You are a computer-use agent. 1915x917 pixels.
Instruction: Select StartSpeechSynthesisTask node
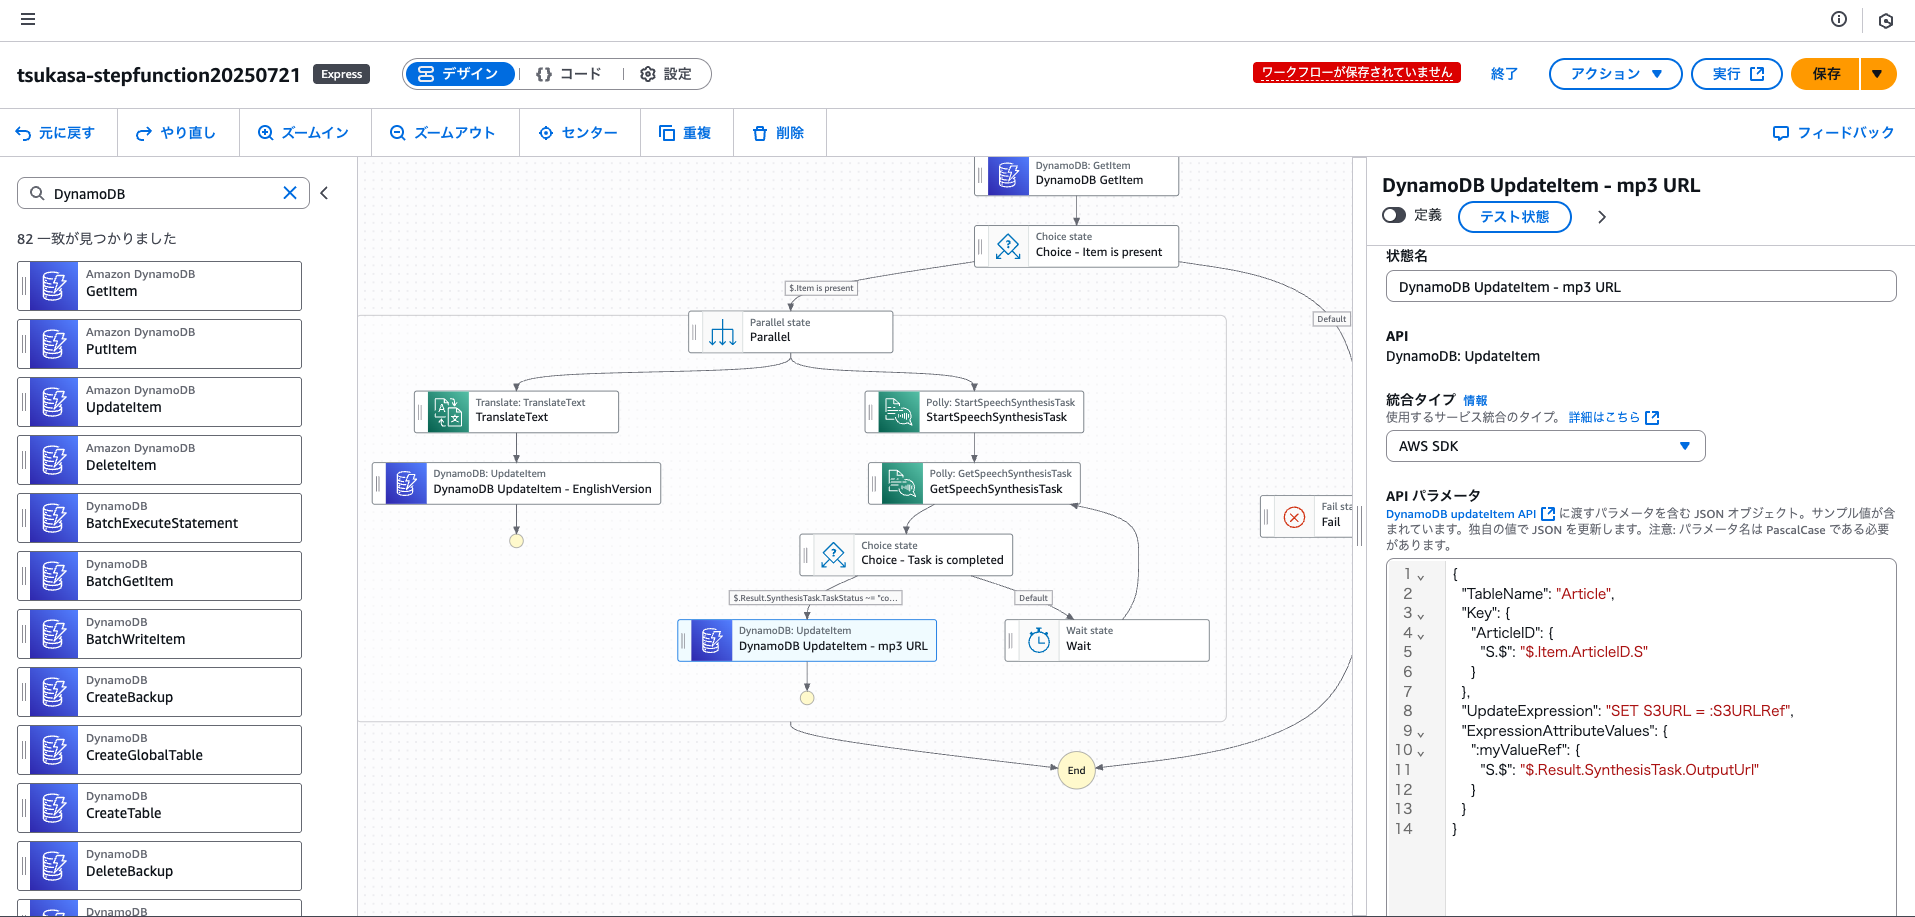[975, 411]
